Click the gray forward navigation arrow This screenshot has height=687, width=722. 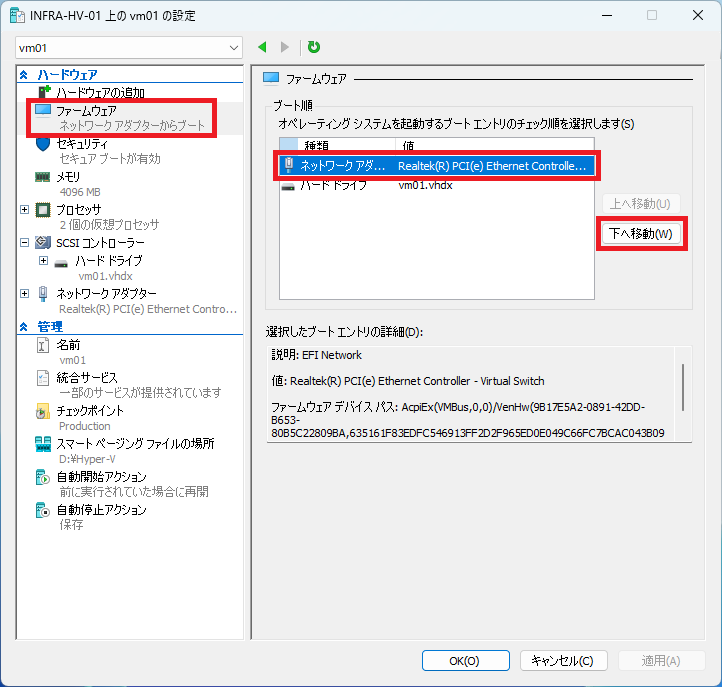pos(285,47)
